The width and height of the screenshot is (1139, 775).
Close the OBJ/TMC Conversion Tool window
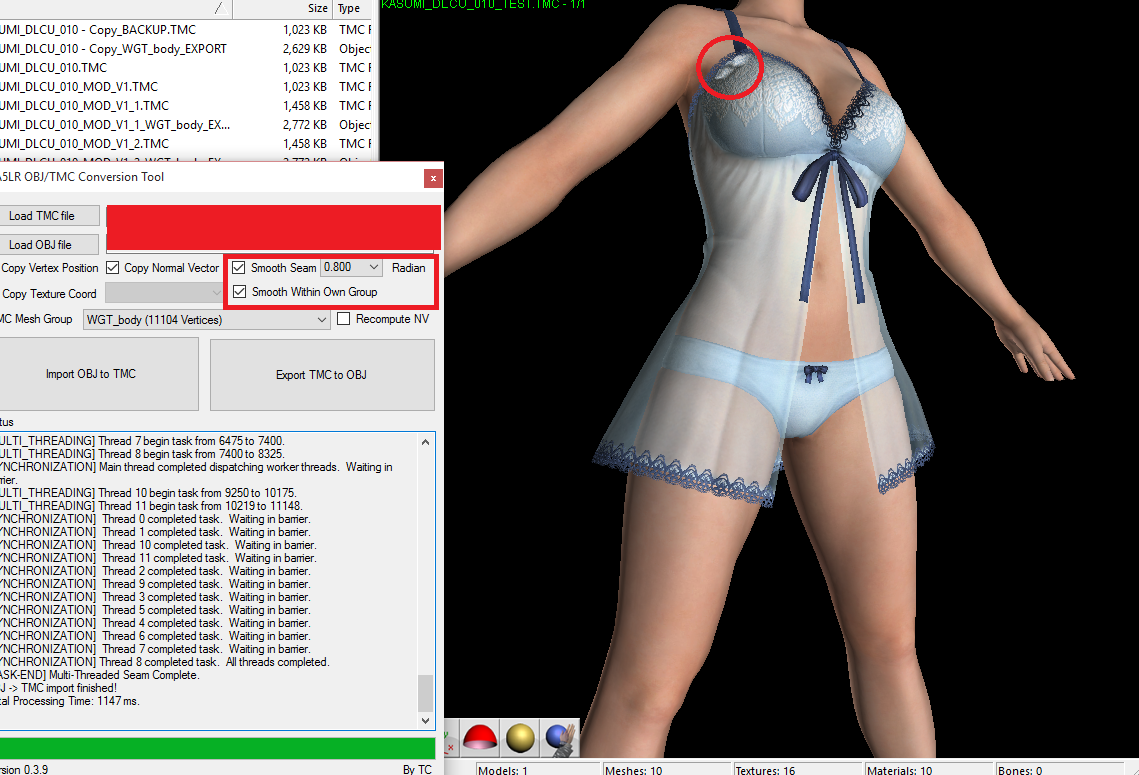click(432, 178)
